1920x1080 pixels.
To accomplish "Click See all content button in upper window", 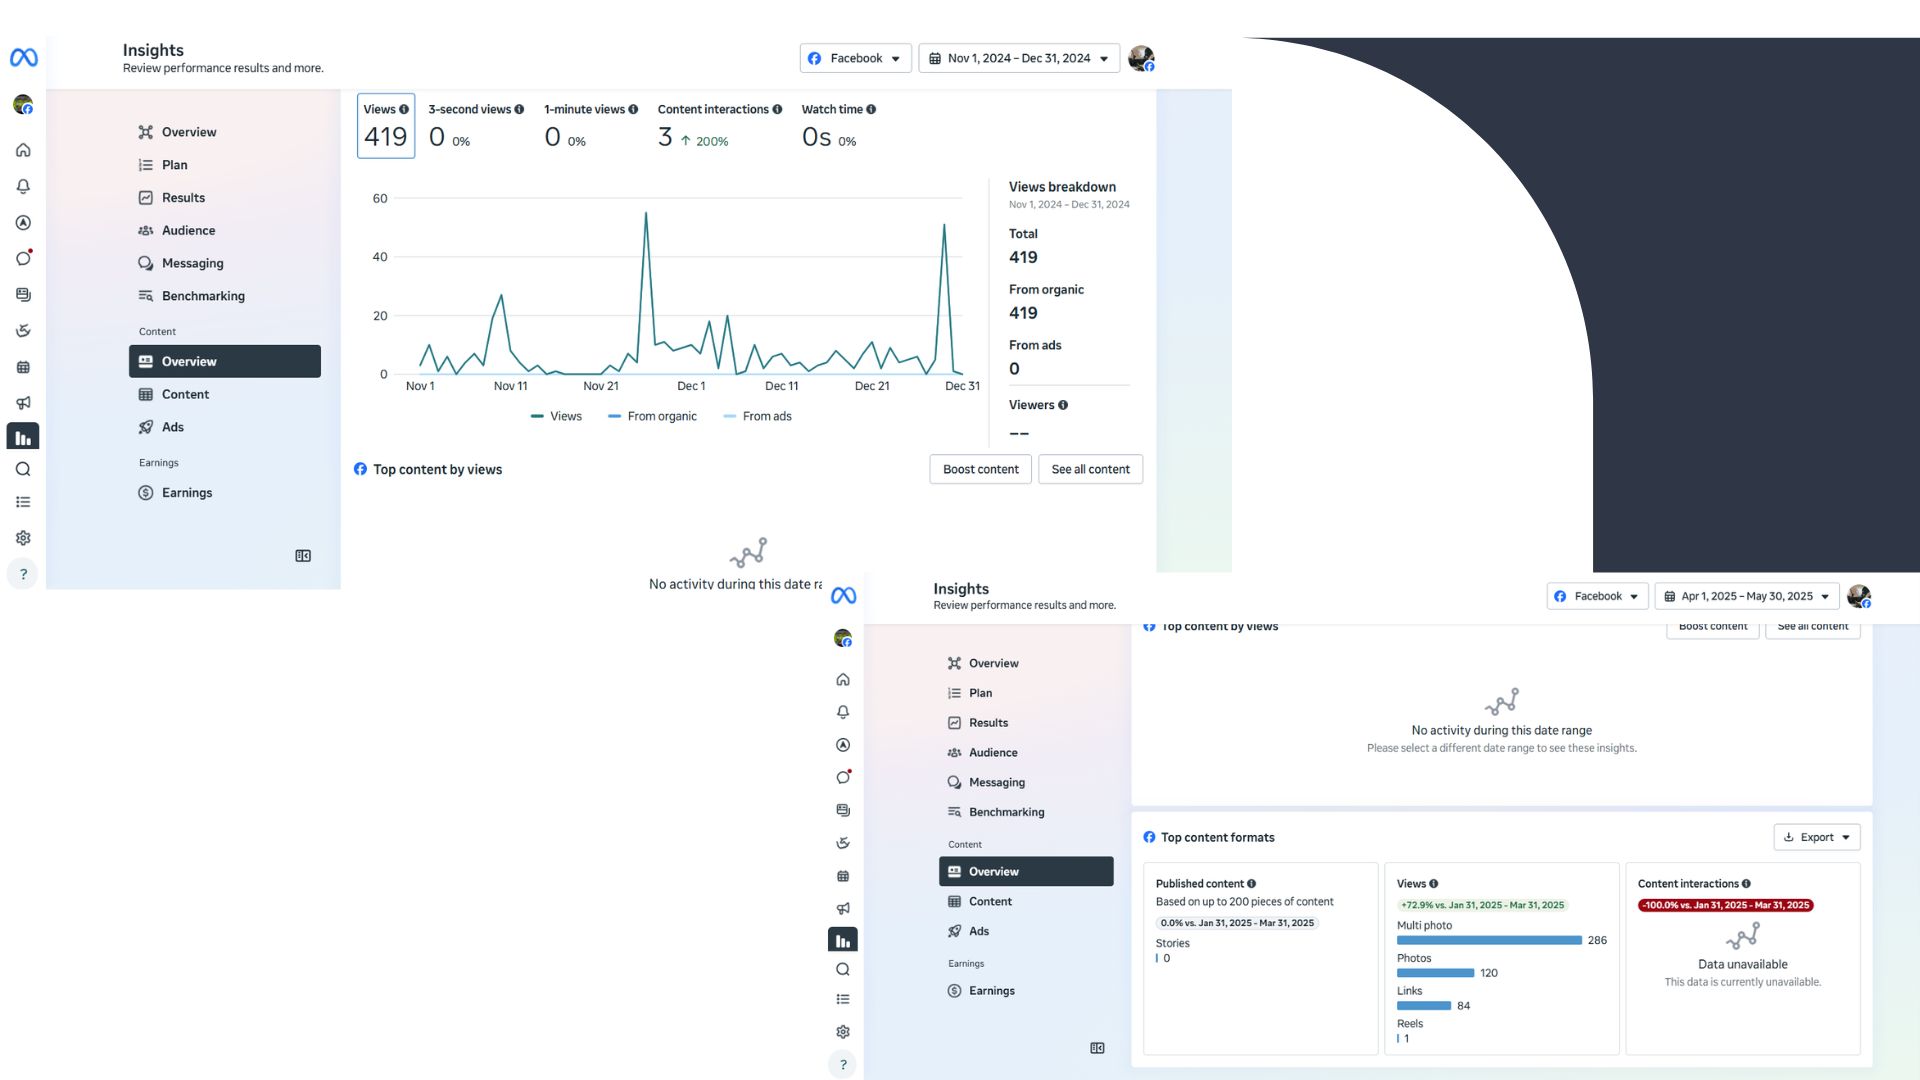I will (x=1090, y=469).
